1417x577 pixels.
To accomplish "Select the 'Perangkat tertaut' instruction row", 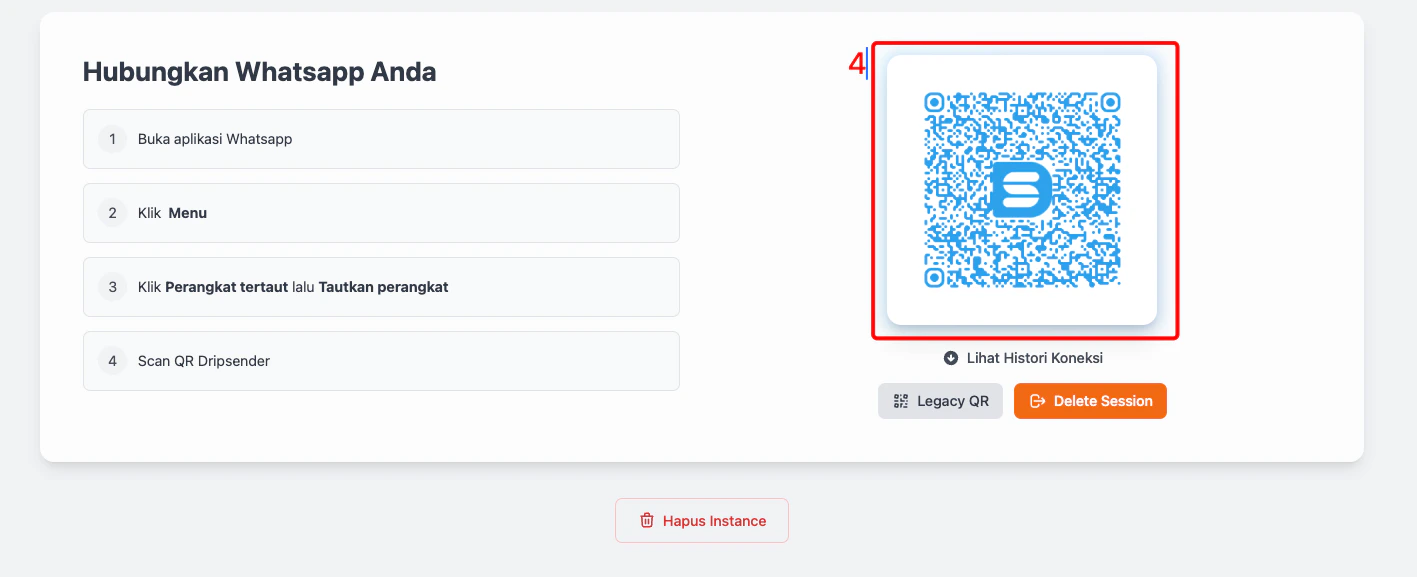I will point(381,287).
